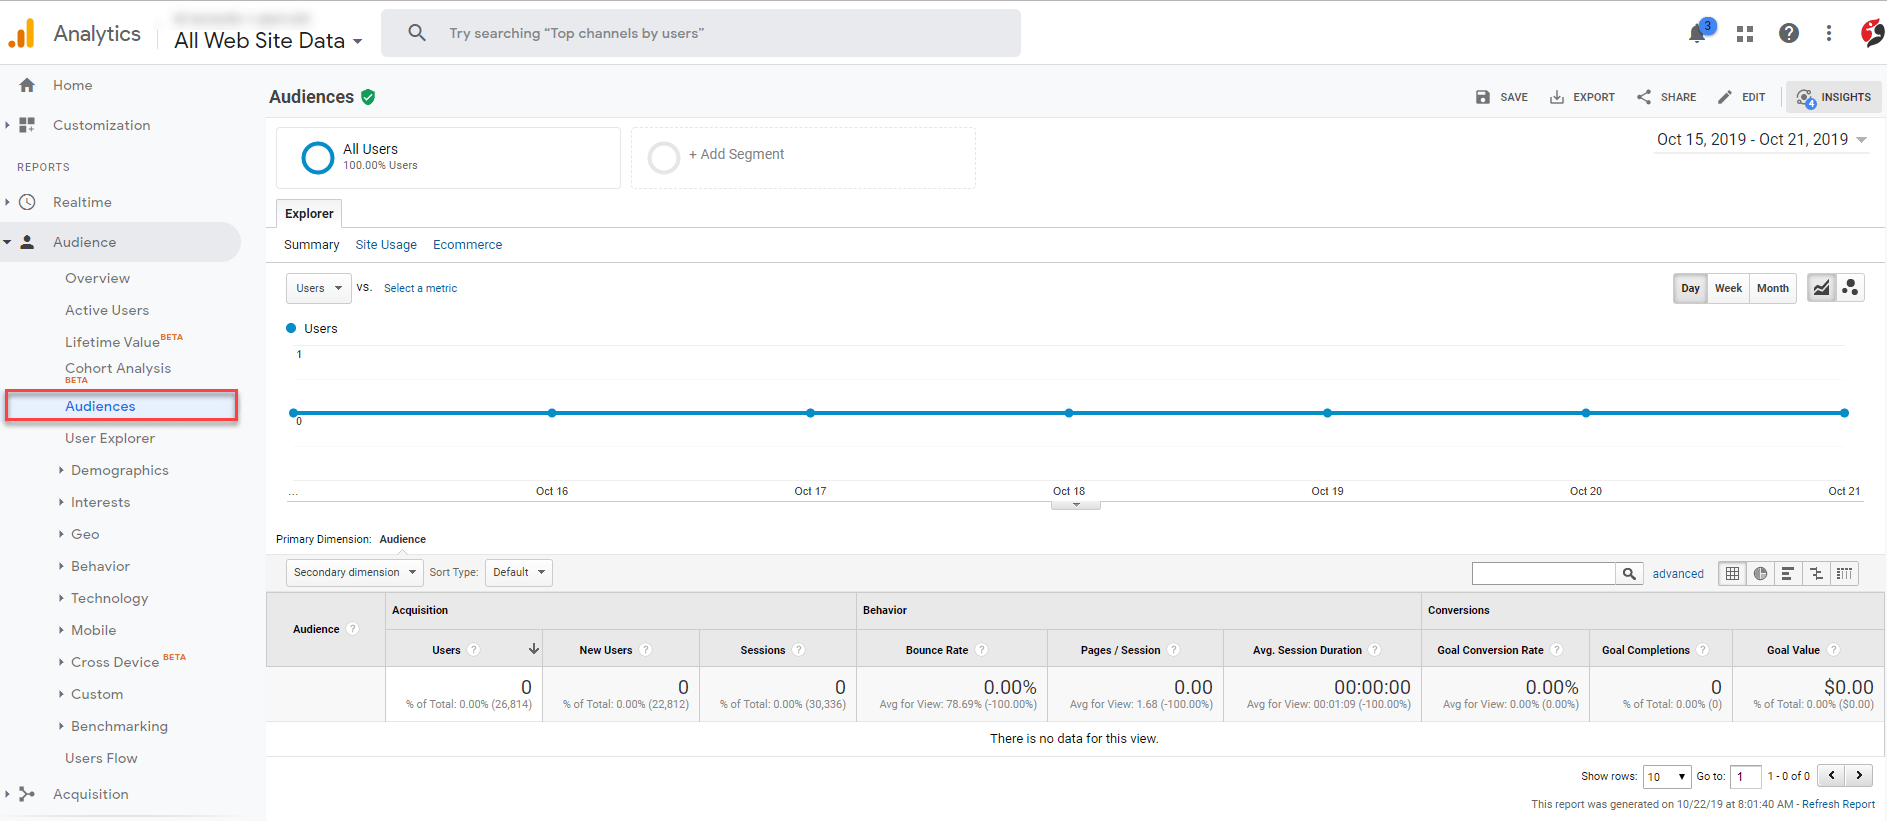Switch to motion chart view icon
1887x821 pixels.
[x=1850, y=288]
